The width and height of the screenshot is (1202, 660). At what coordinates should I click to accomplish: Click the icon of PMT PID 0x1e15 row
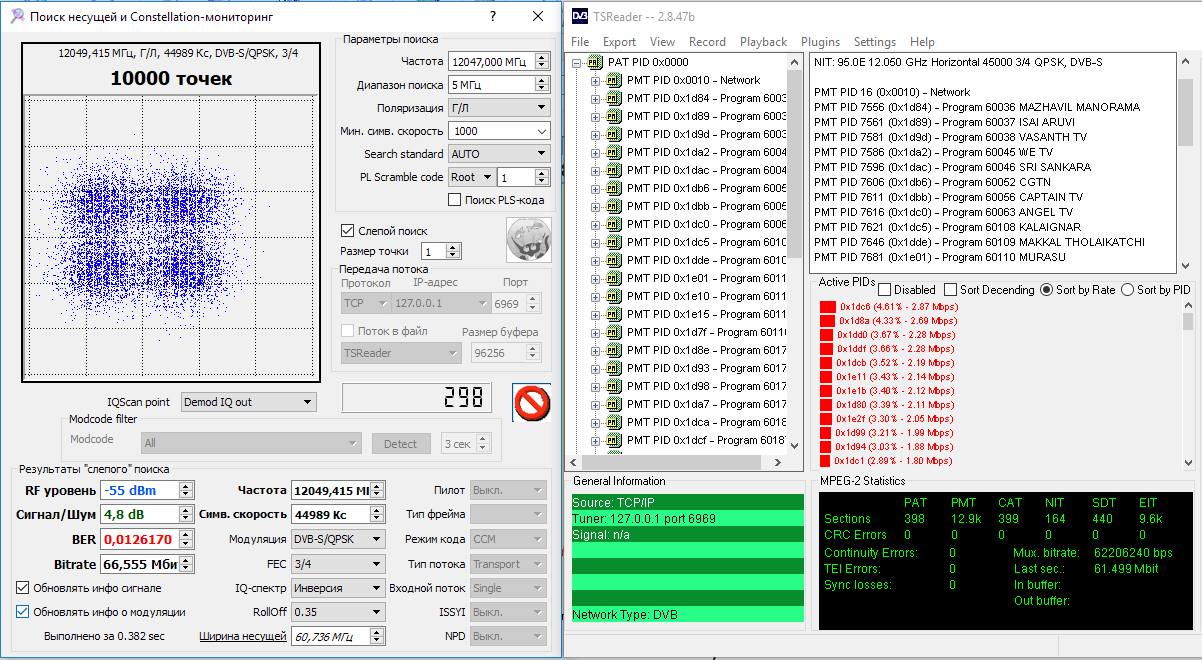(614, 314)
